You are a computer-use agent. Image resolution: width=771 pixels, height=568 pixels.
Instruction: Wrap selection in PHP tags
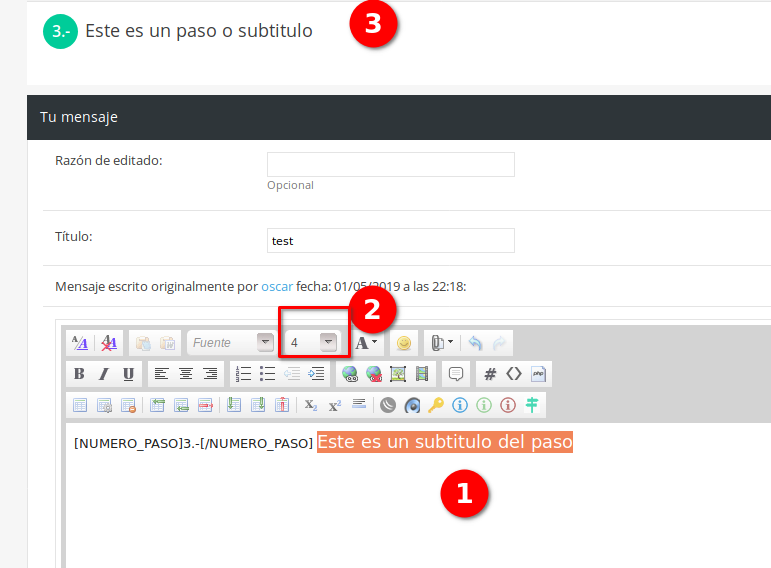[538, 374]
